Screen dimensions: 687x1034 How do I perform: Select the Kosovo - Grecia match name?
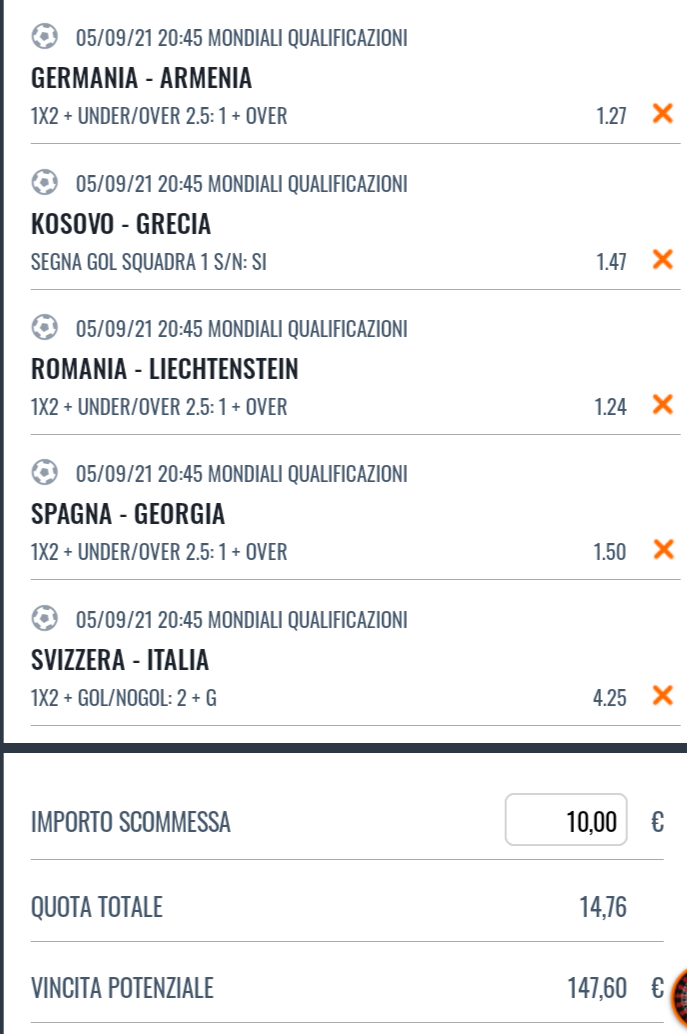pos(121,224)
